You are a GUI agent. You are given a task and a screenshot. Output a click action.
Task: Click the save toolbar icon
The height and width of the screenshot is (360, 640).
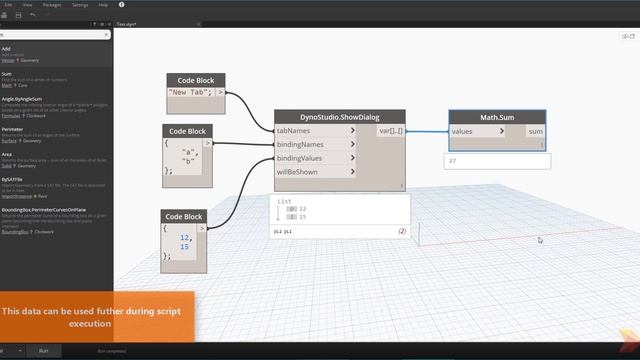tap(18, 16)
